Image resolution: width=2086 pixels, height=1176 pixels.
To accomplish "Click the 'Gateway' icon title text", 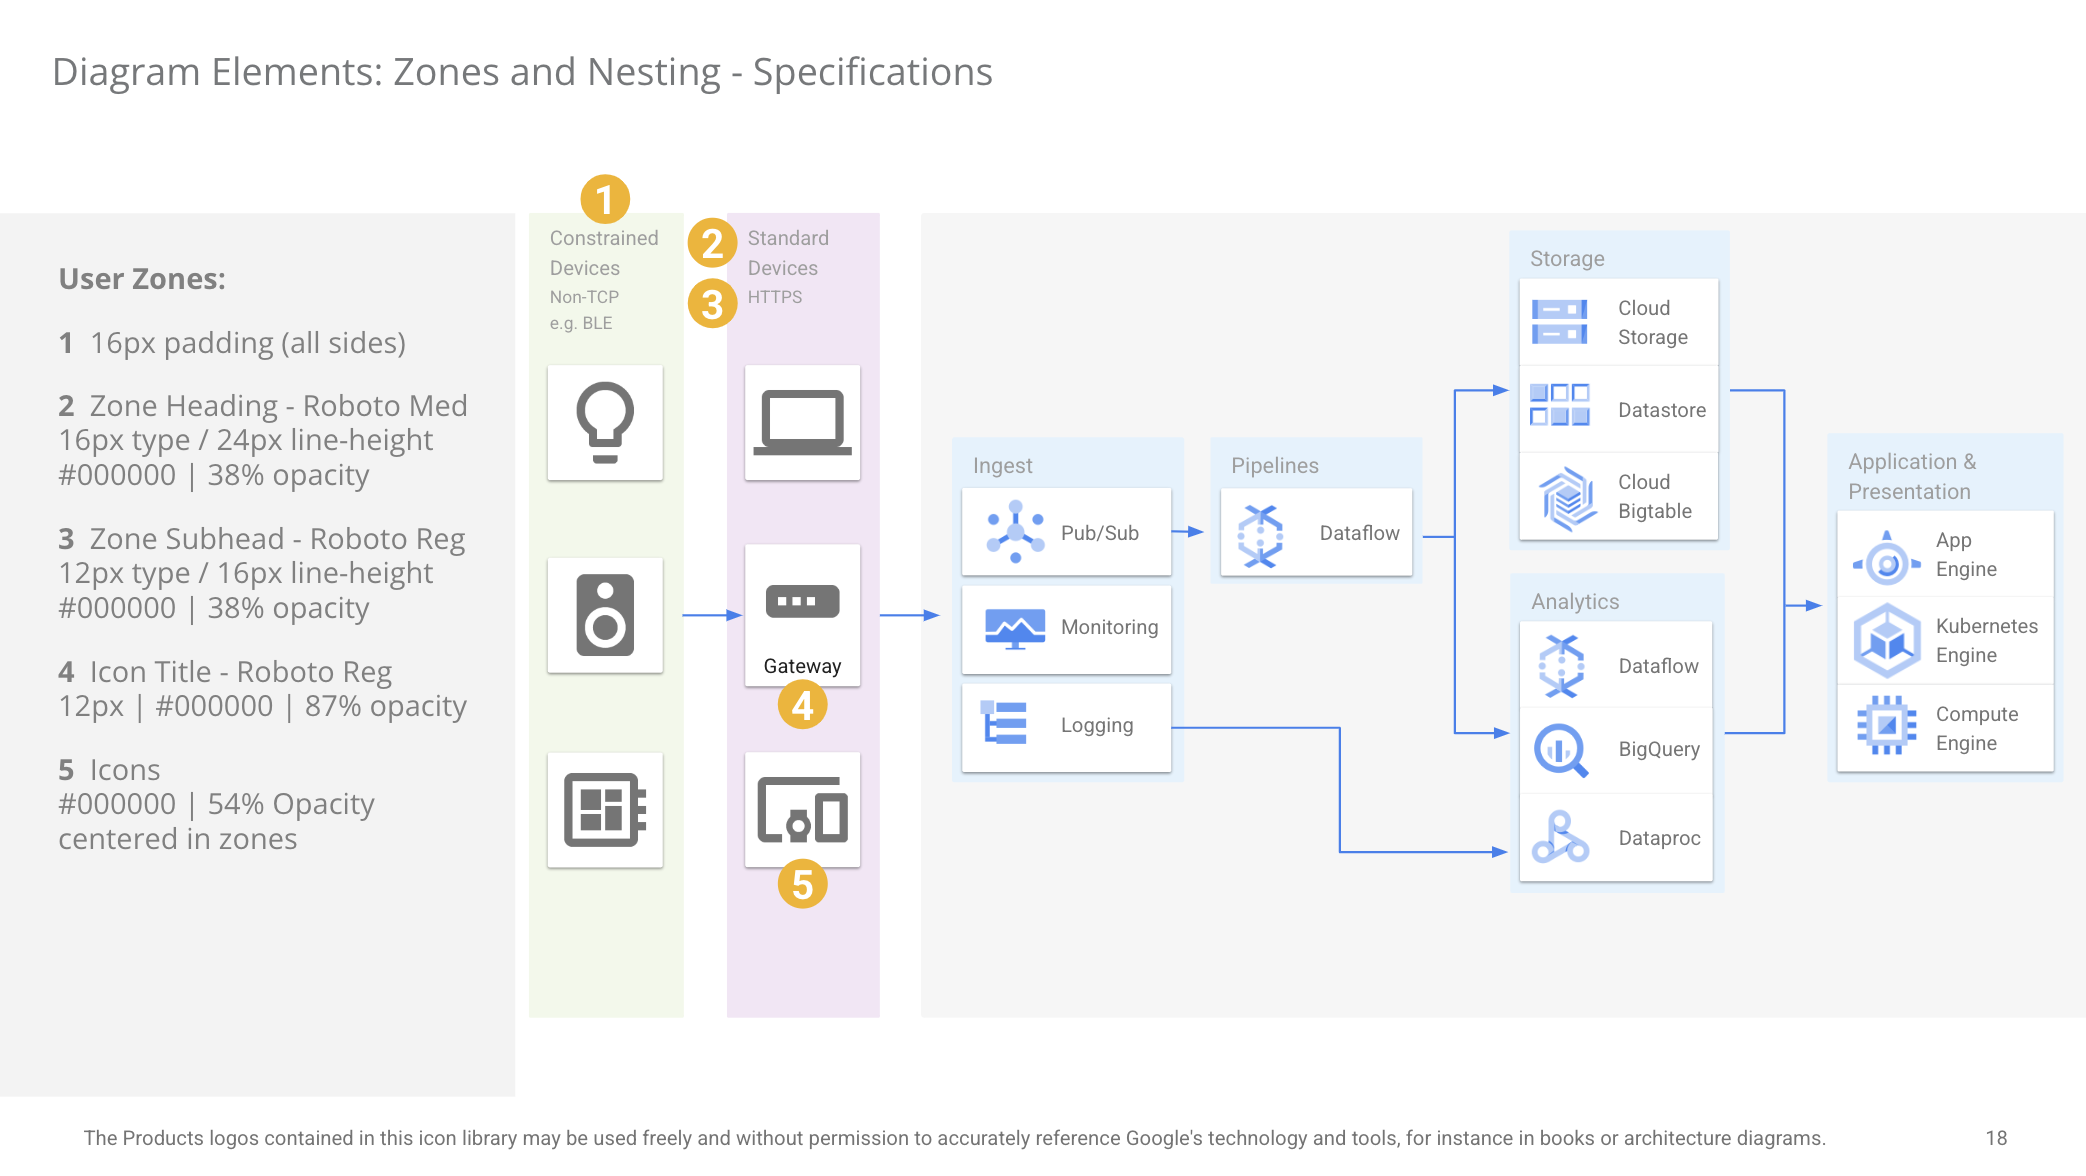I will tap(802, 666).
